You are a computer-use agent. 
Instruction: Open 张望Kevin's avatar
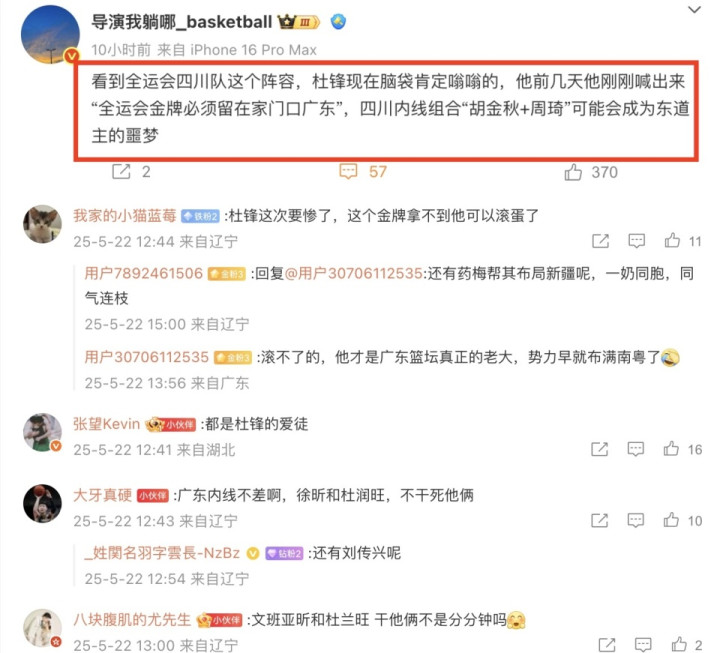(x=43, y=432)
